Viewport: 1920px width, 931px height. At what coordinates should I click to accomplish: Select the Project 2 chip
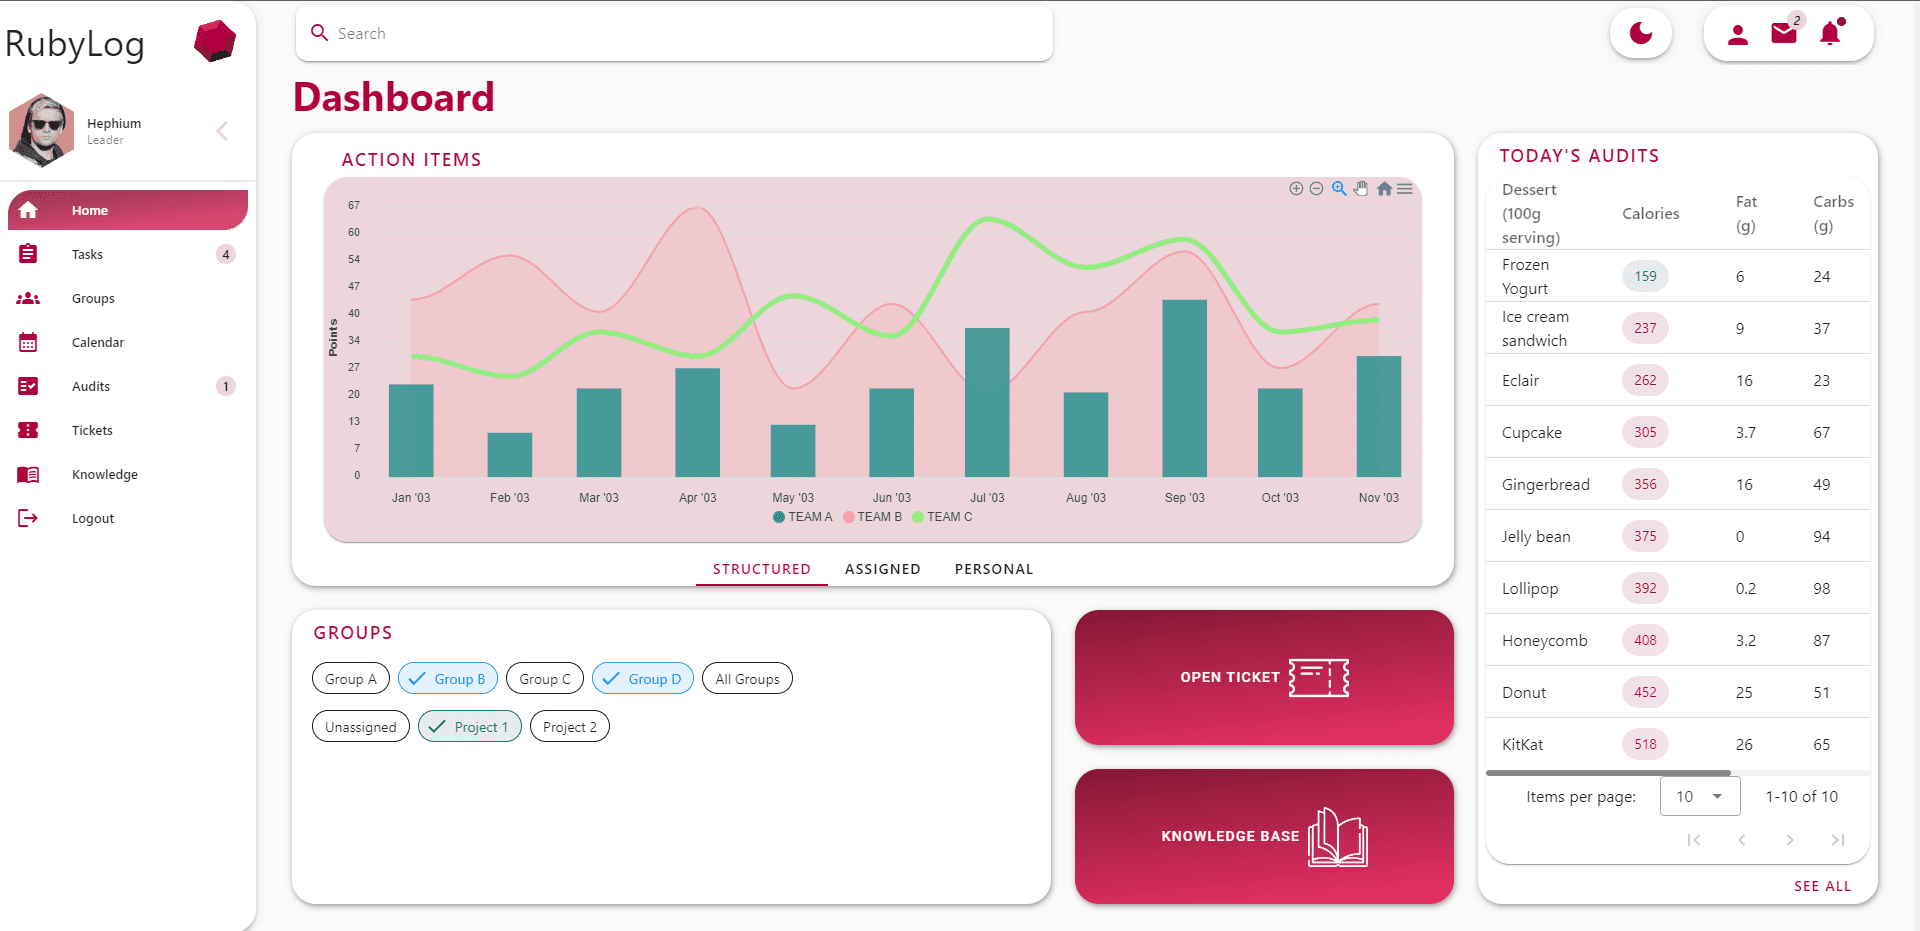[570, 727]
